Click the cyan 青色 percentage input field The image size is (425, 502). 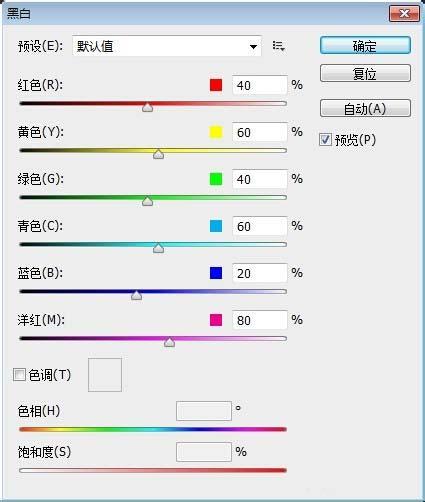coord(260,226)
